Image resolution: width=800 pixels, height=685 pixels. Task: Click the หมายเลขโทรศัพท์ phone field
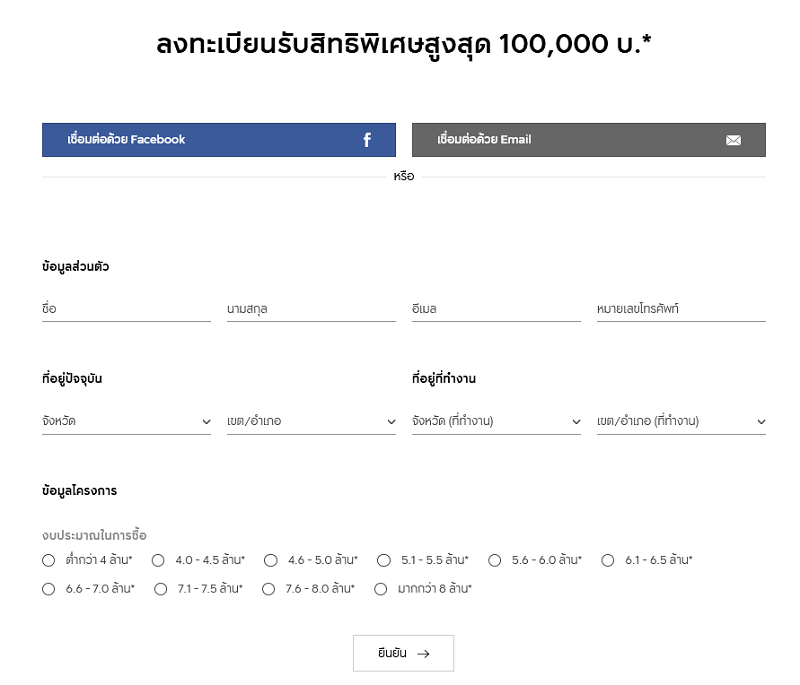[x=681, y=309]
